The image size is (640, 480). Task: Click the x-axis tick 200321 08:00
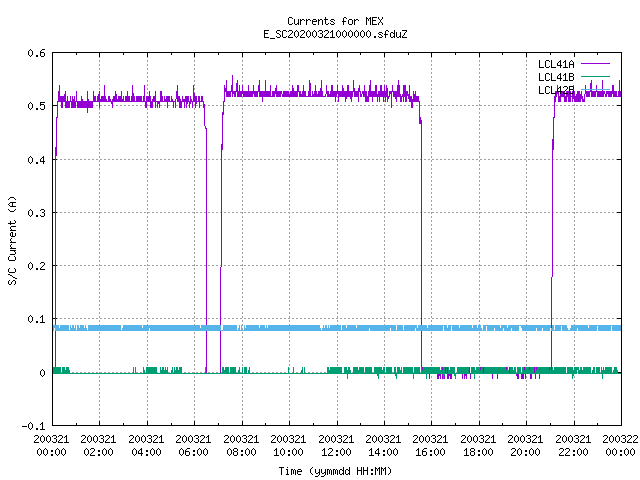pos(241,446)
